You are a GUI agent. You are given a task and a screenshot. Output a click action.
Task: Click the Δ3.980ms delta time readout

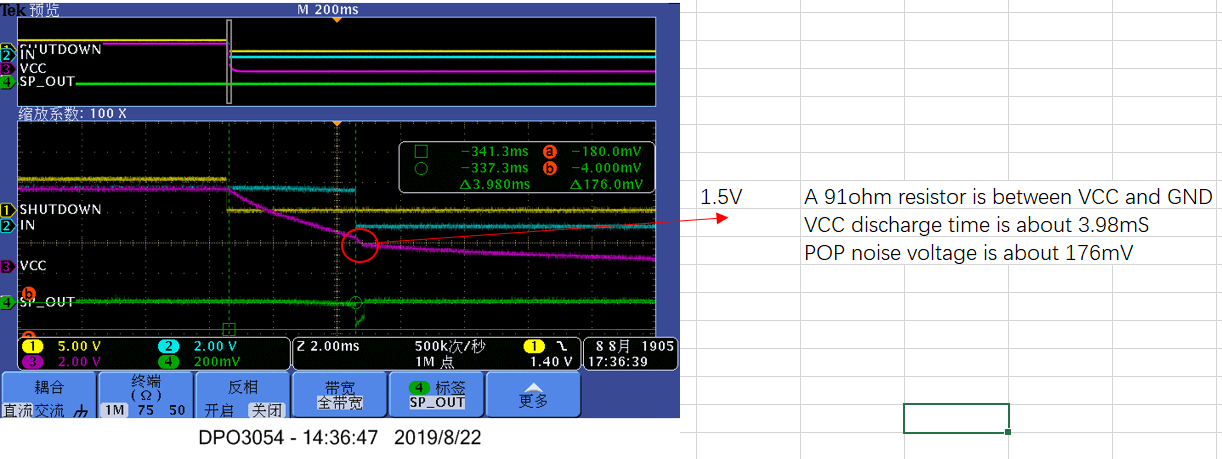click(x=493, y=184)
